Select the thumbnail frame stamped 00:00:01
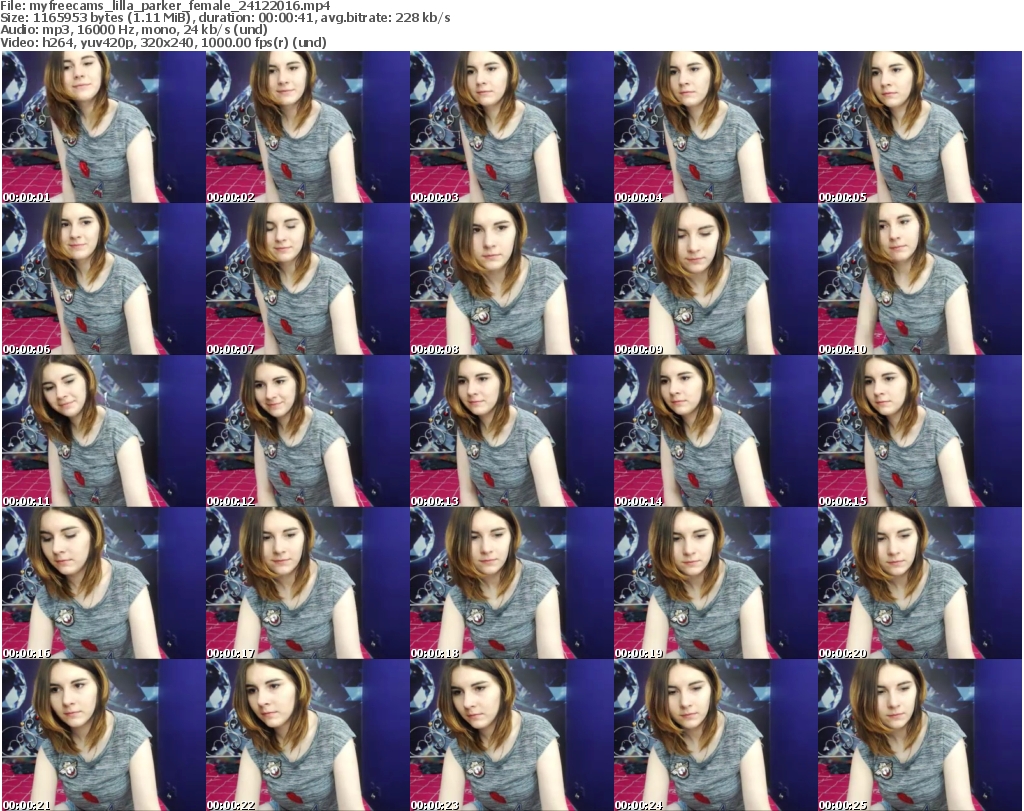Screen dimensions: 1024x811 tap(103, 127)
